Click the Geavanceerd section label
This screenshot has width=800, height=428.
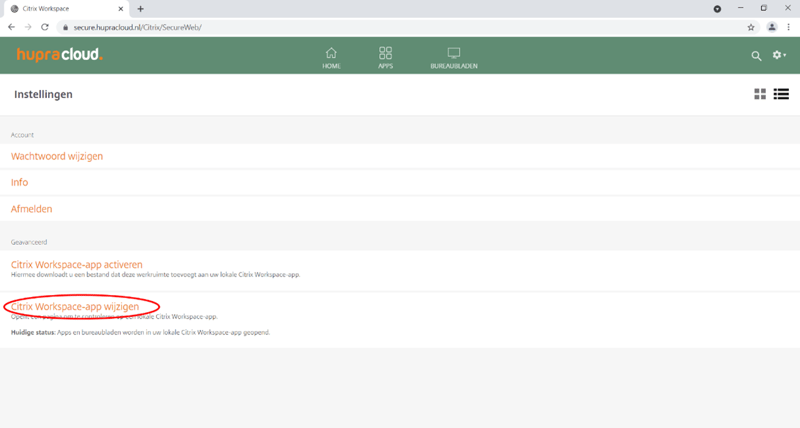pyautogui.click(x=29, y=242)
